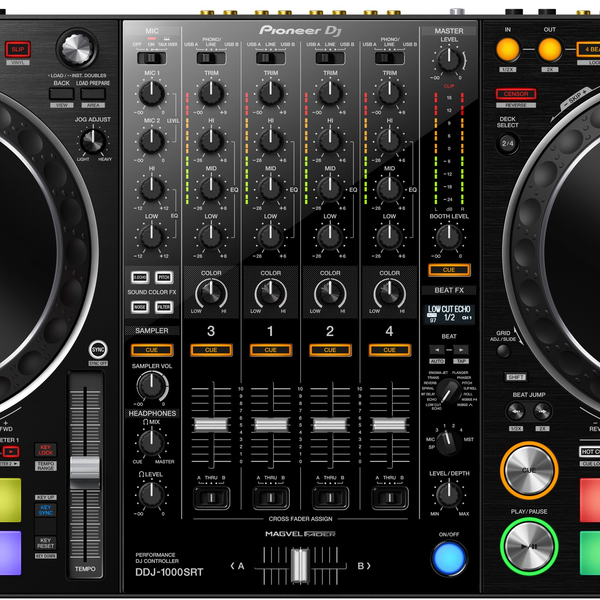
Task: Click the Beat Jump right arrow button
Action: [542, 412]
